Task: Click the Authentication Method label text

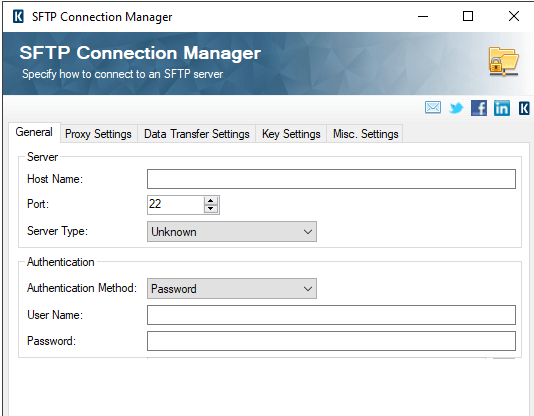Action: (82, 288)
